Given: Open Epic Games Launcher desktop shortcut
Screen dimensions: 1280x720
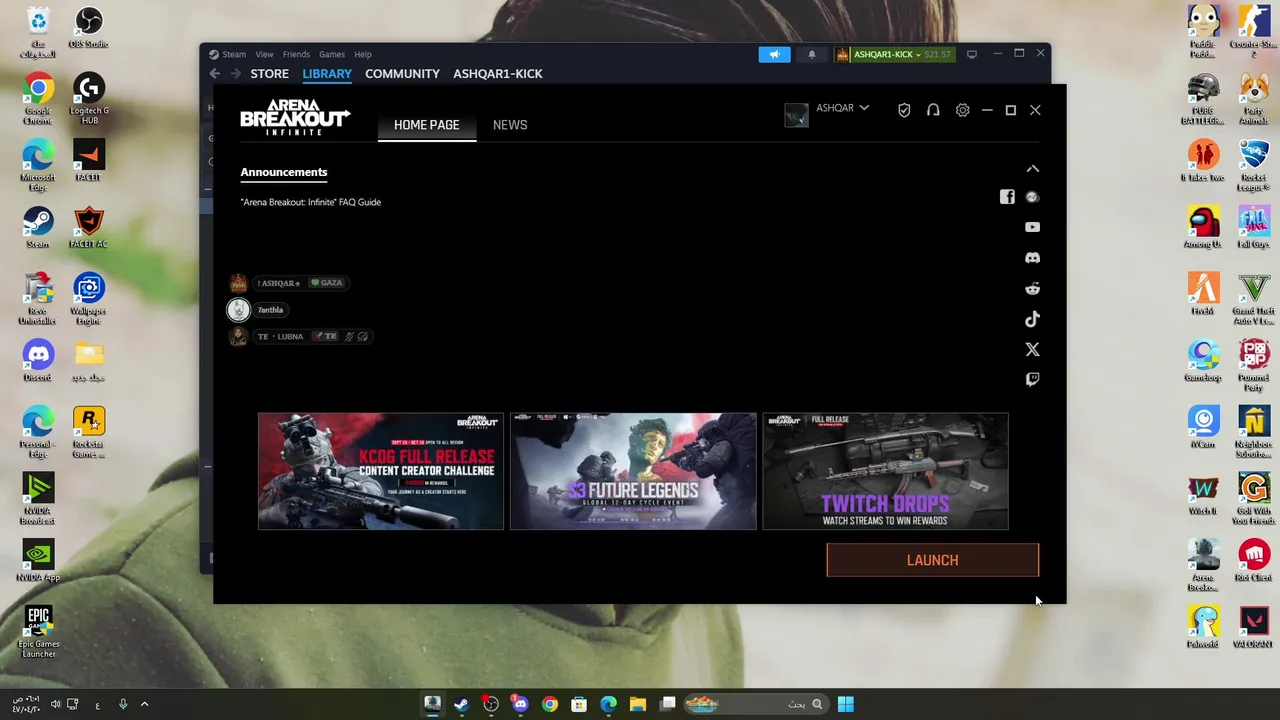Looking at the screenshot, I should pyautogui.click(x=38, y=632).
